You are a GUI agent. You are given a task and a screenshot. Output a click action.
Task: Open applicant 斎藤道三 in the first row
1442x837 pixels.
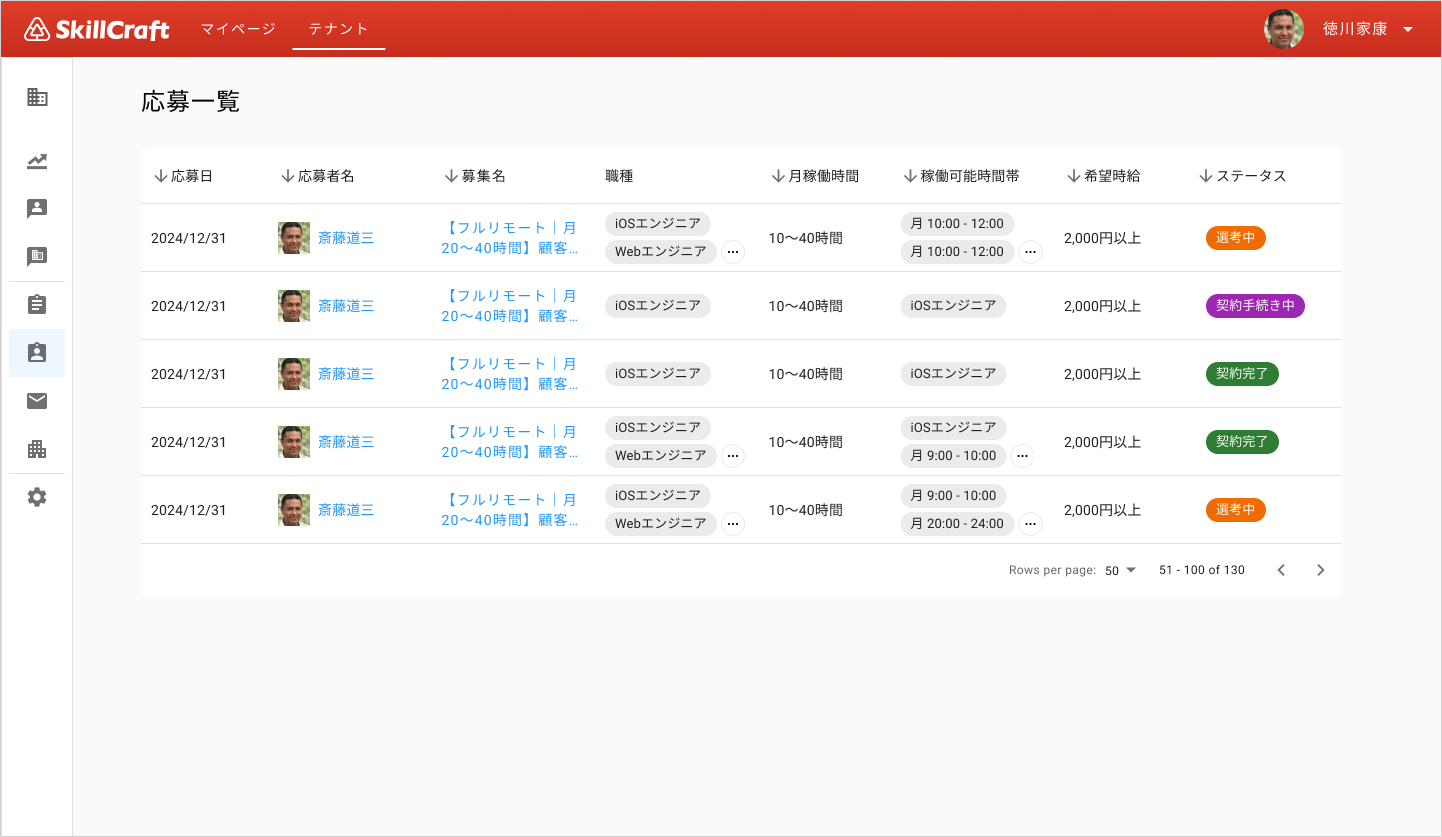coord(346,238)
